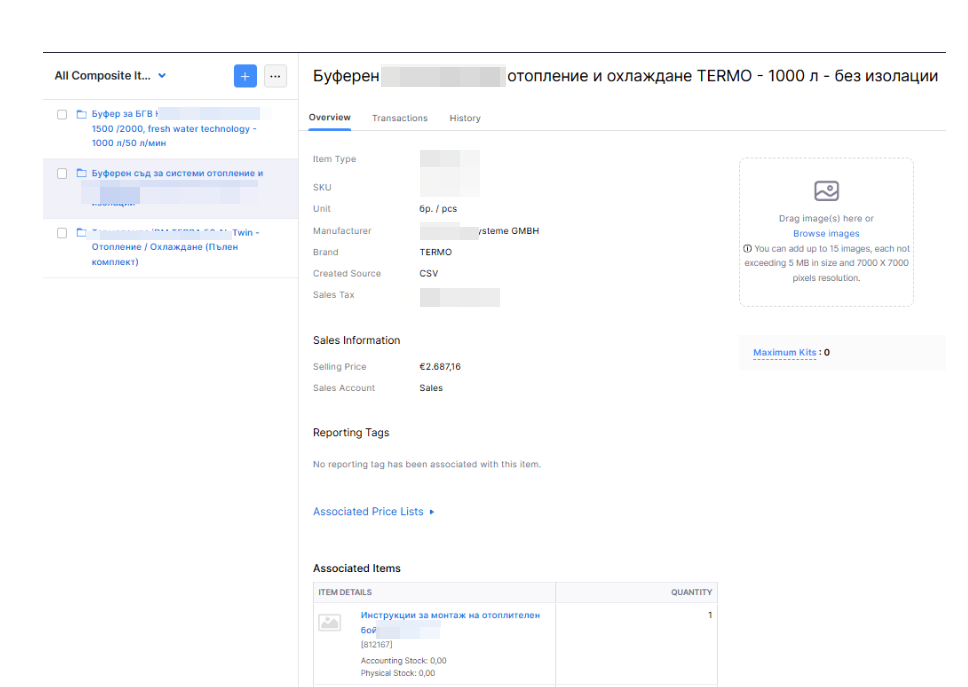The height and width of the screenshot is (687, 968).
Task: Click the plus icon to add a composite item
Action: (245, 76)
